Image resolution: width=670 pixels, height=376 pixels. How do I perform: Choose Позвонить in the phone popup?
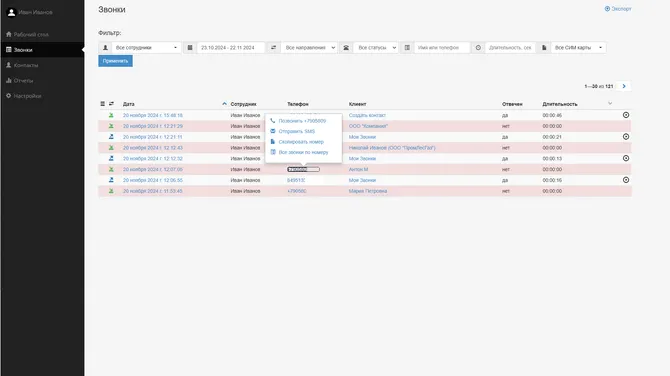pos(302,121)
